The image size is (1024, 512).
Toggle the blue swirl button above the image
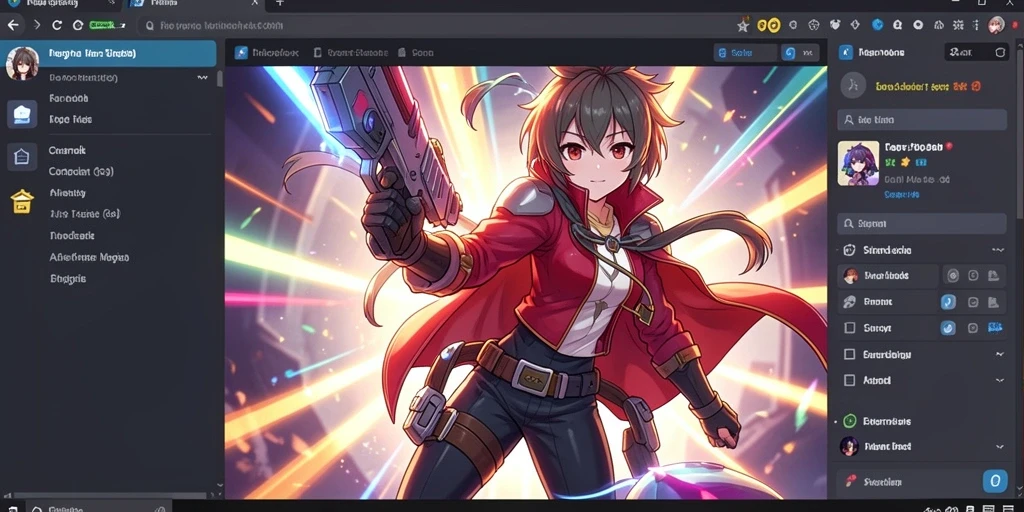click(788, 53)
